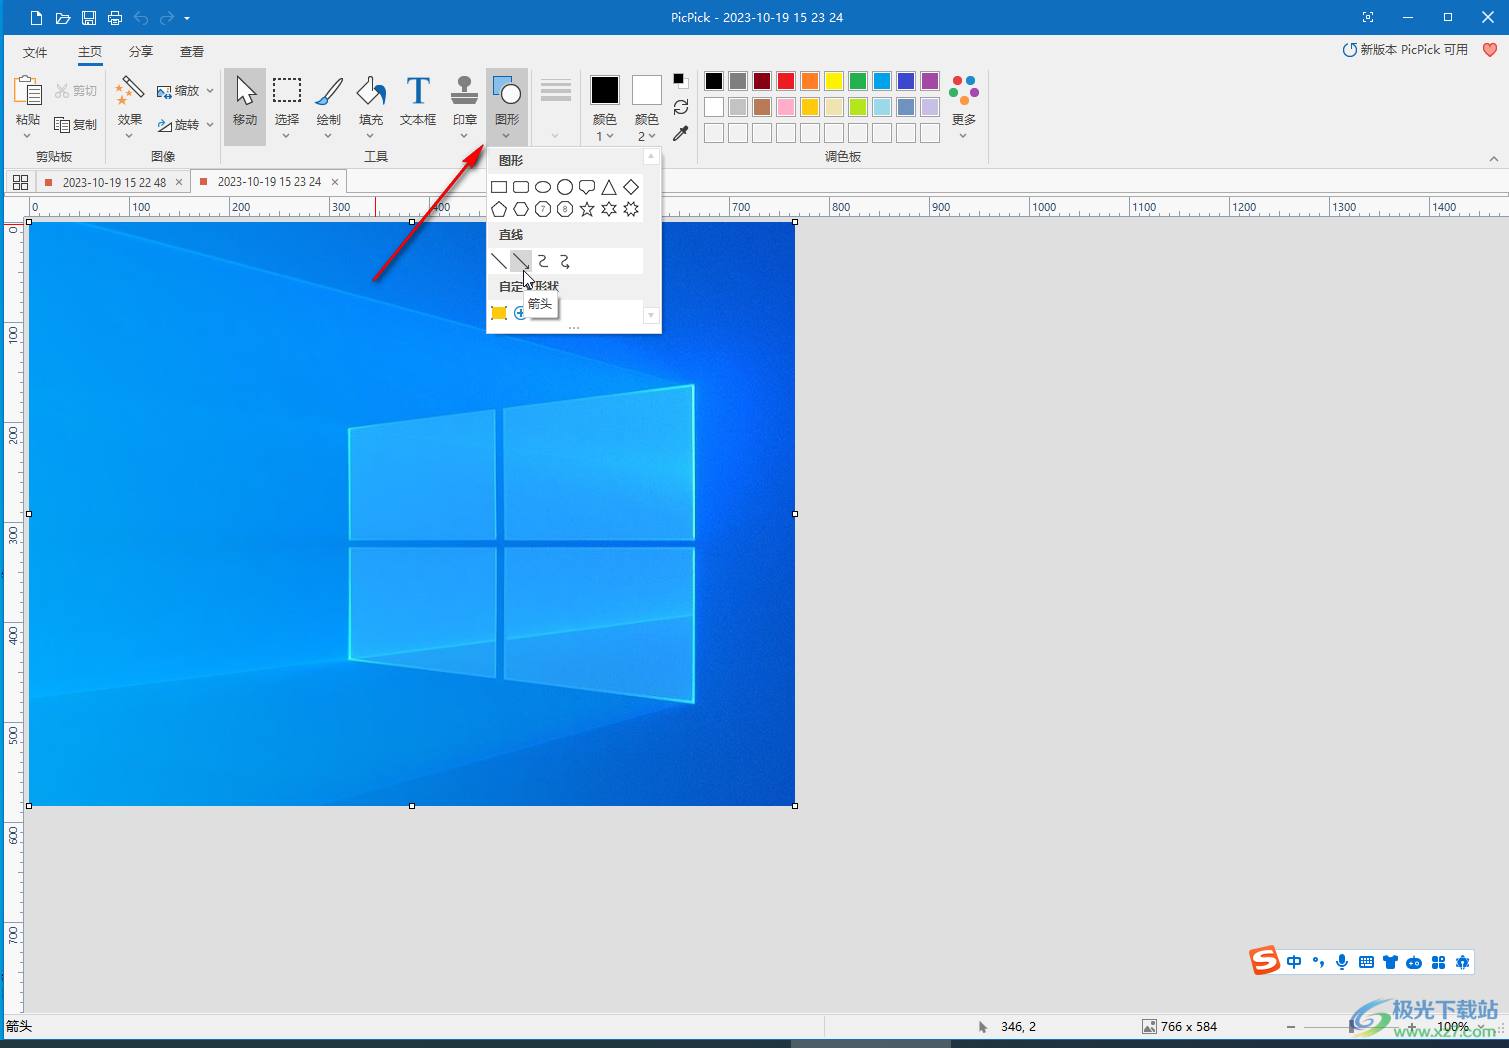The image size is (1509, 1048).
Task: Select the curved line tool
Action: [x=543, y=261]
